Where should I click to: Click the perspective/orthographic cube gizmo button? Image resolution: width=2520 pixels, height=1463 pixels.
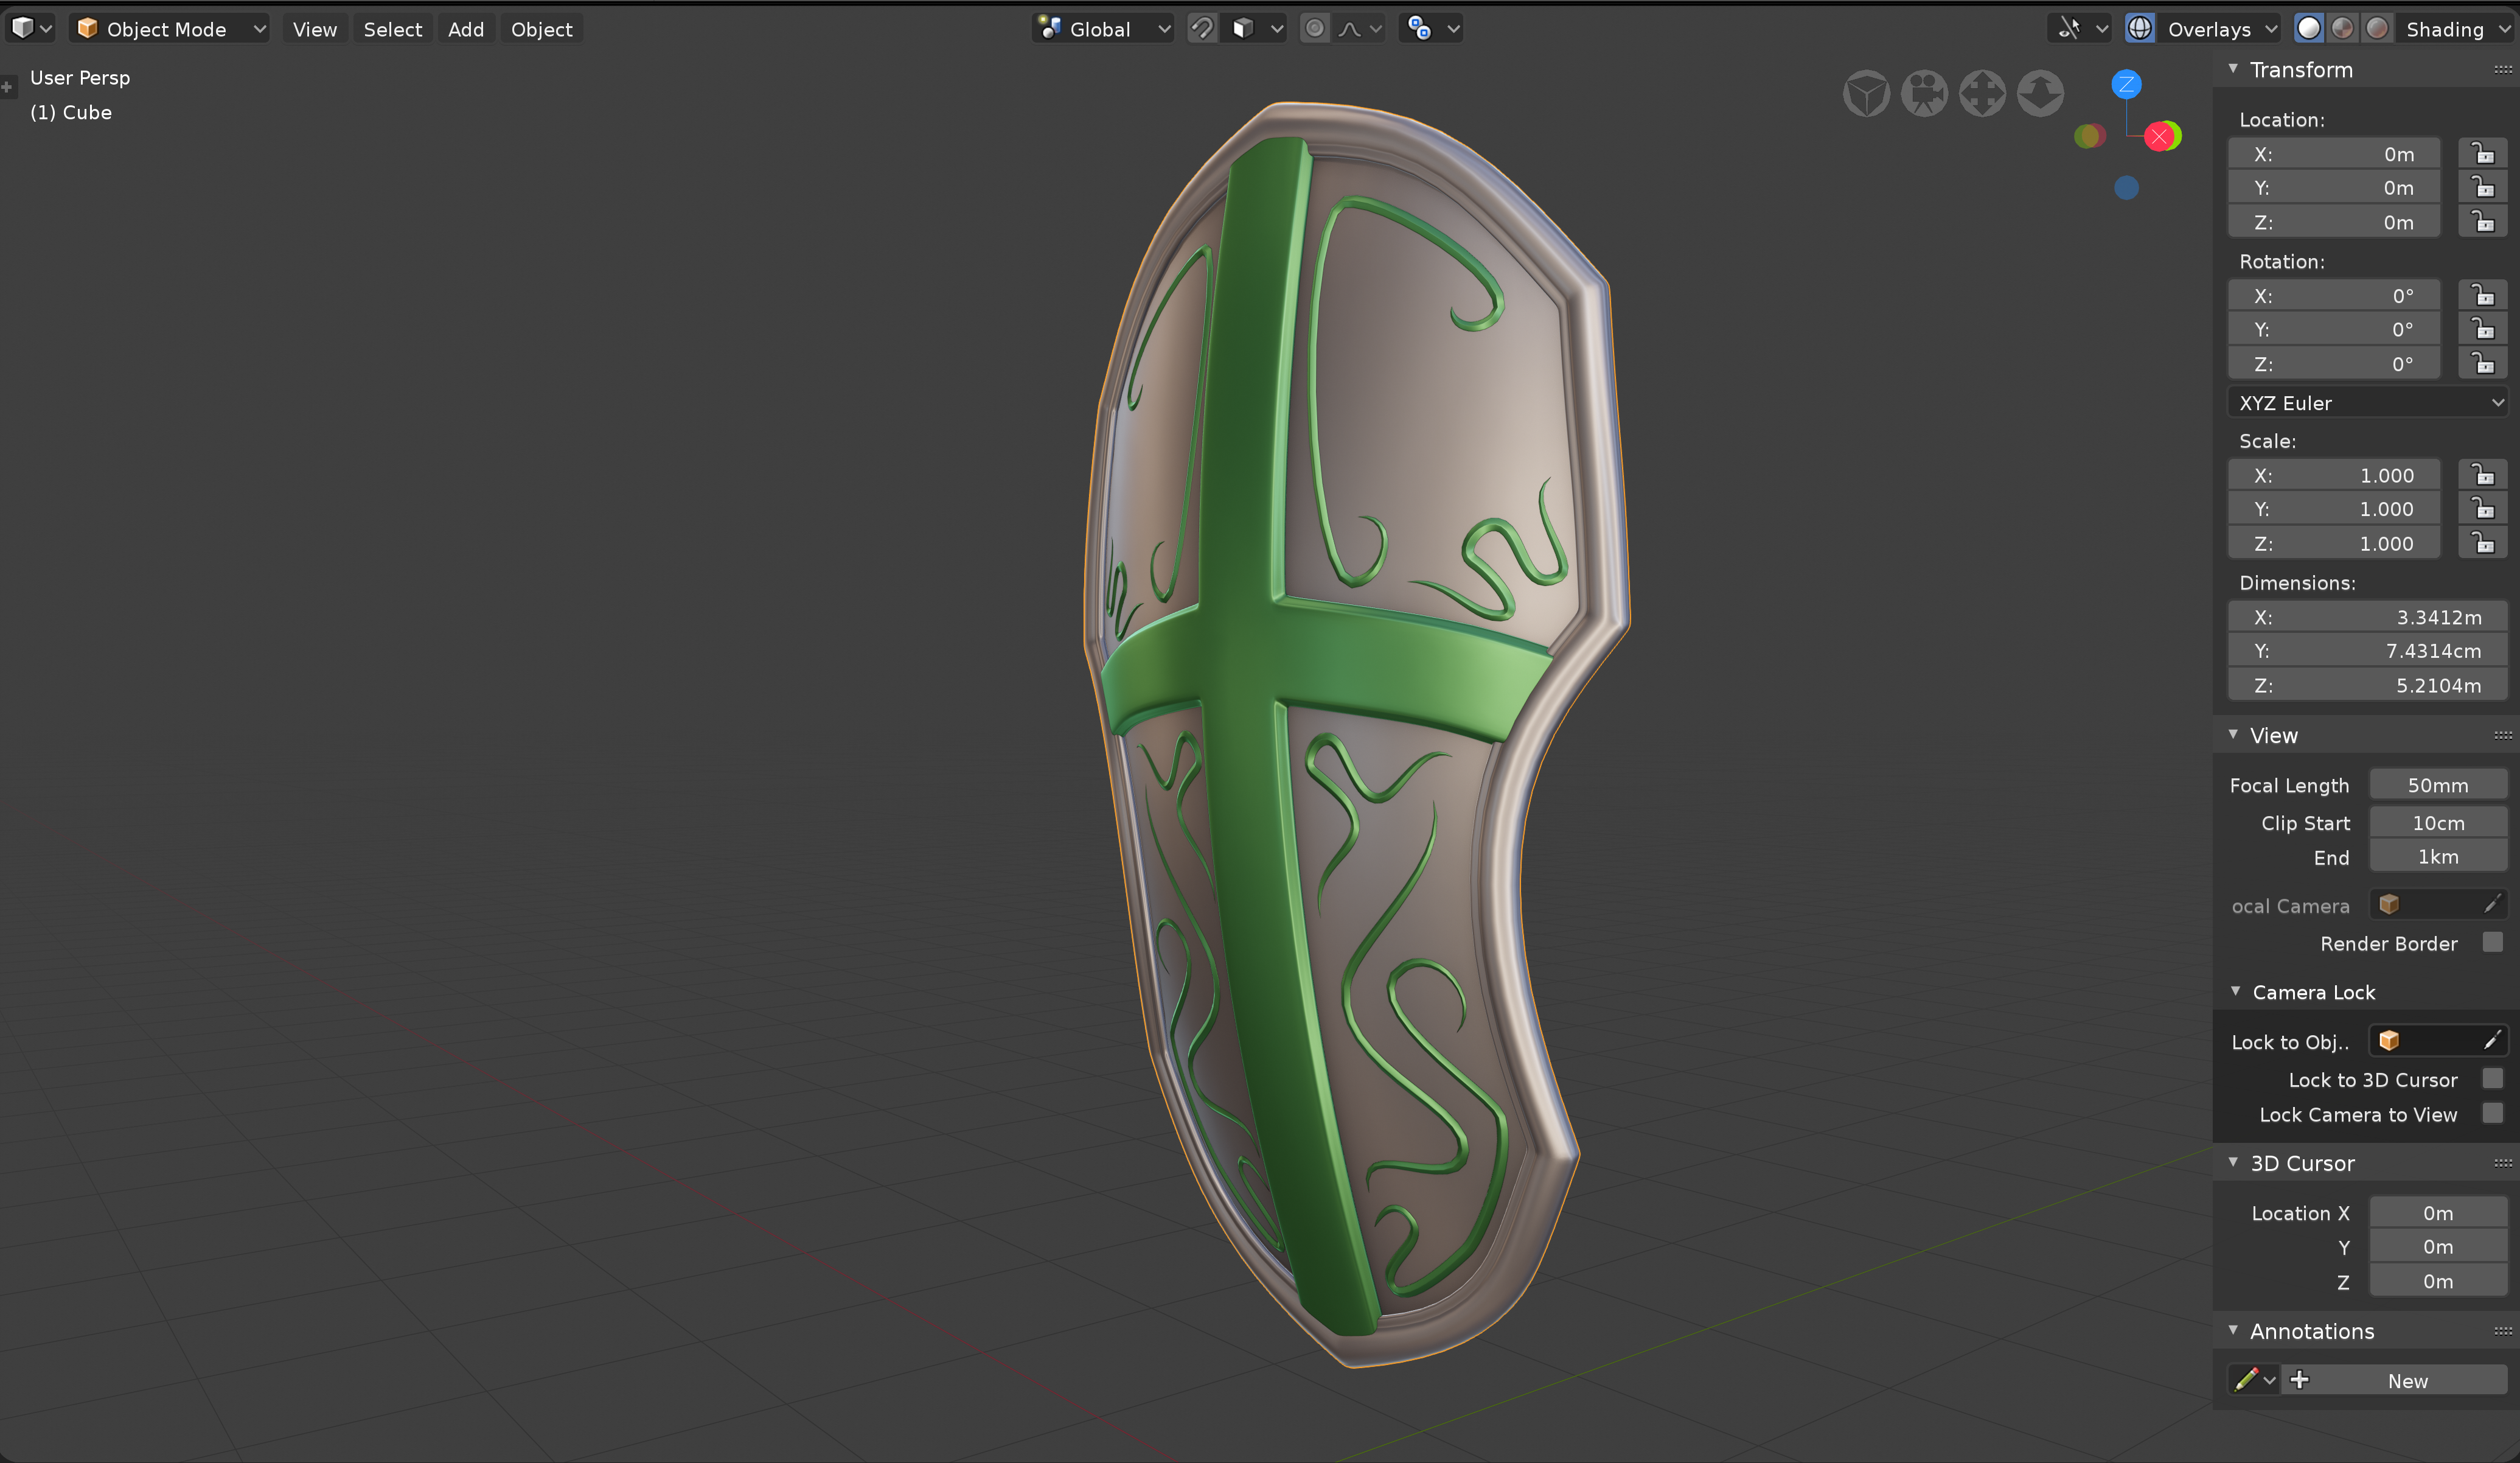pos(1866,95)
